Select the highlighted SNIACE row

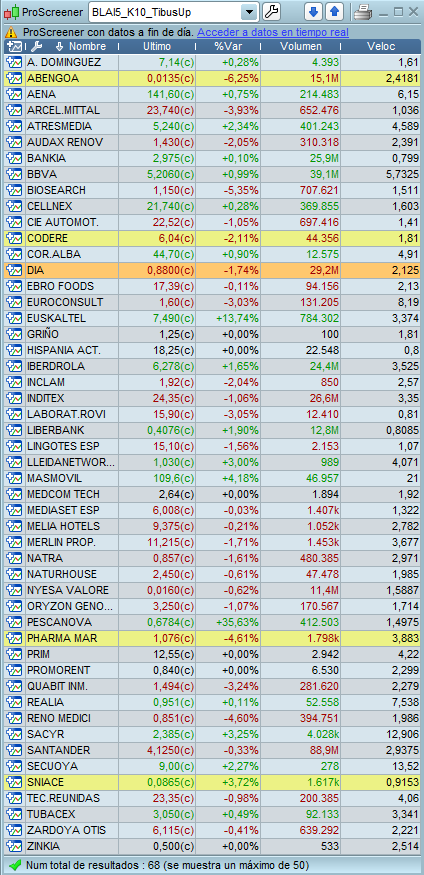click(212, 782)
